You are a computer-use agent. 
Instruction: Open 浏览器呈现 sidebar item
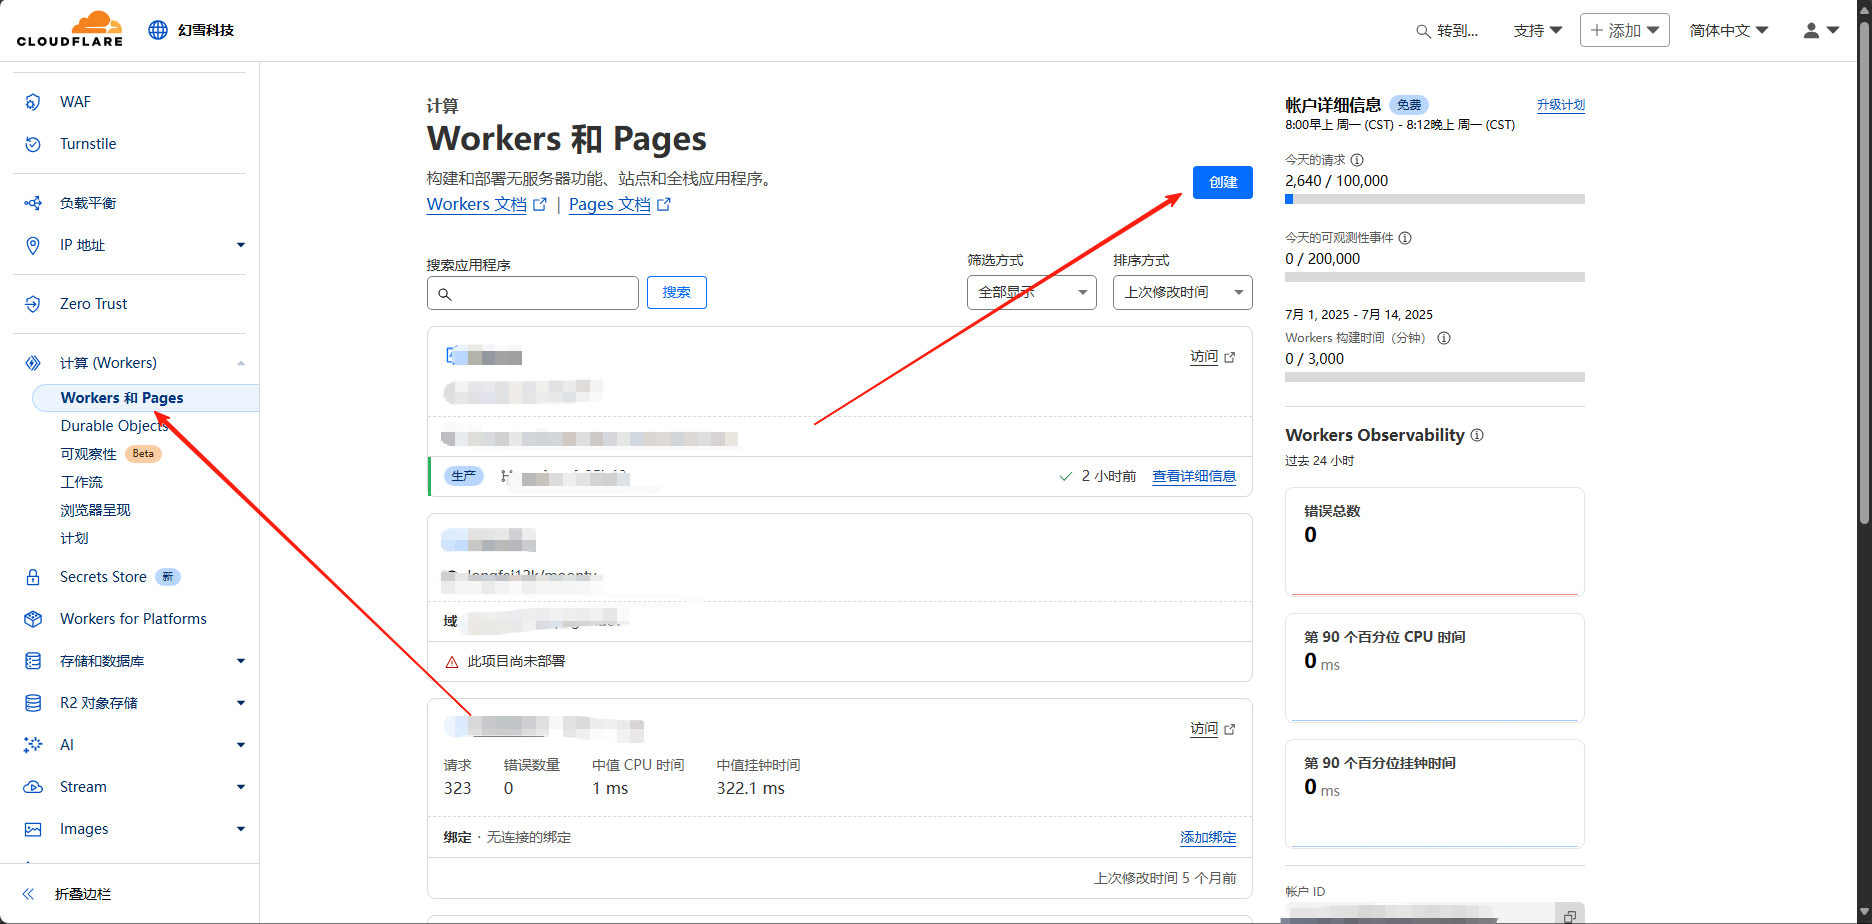click(x=95, y=510)
